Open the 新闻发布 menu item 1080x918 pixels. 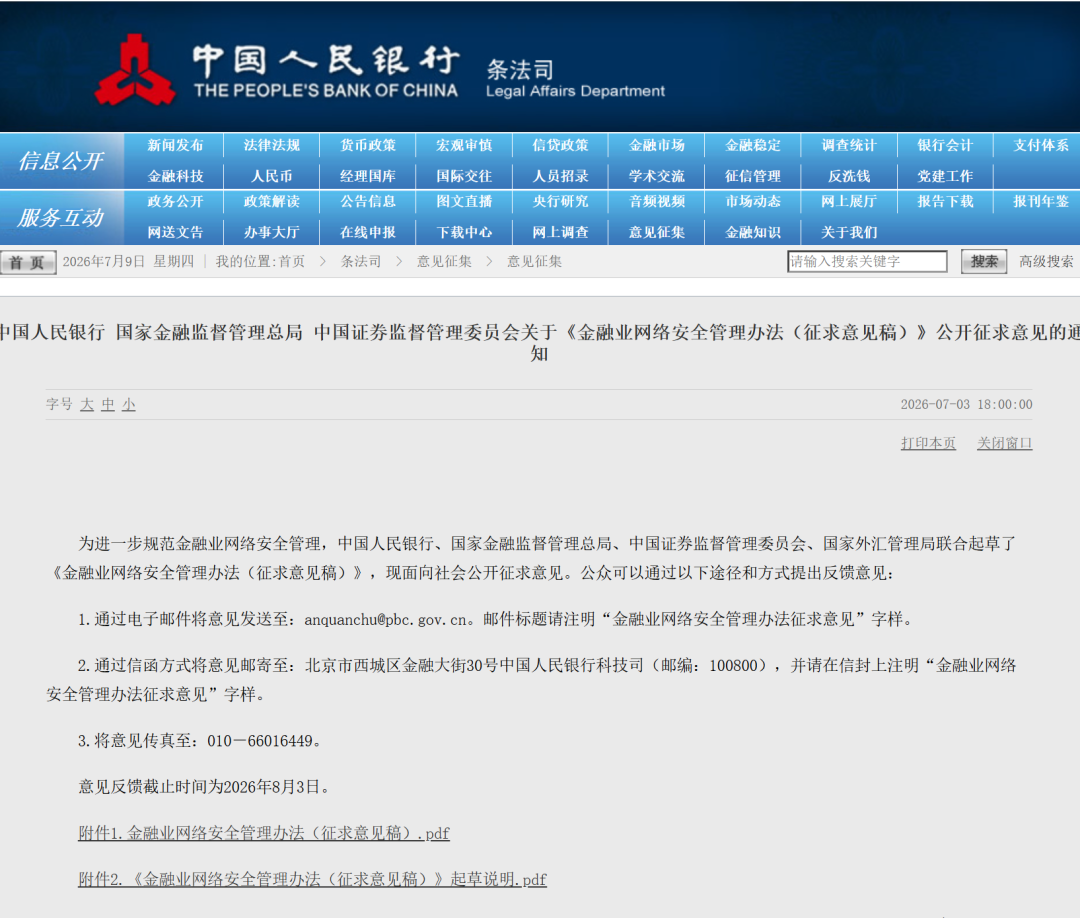coord(175,145)
